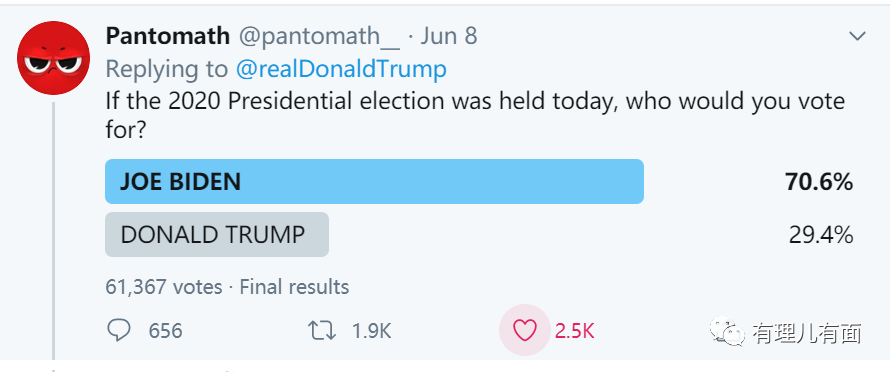Click the Jun 8 timestamp

pos(448,36)
